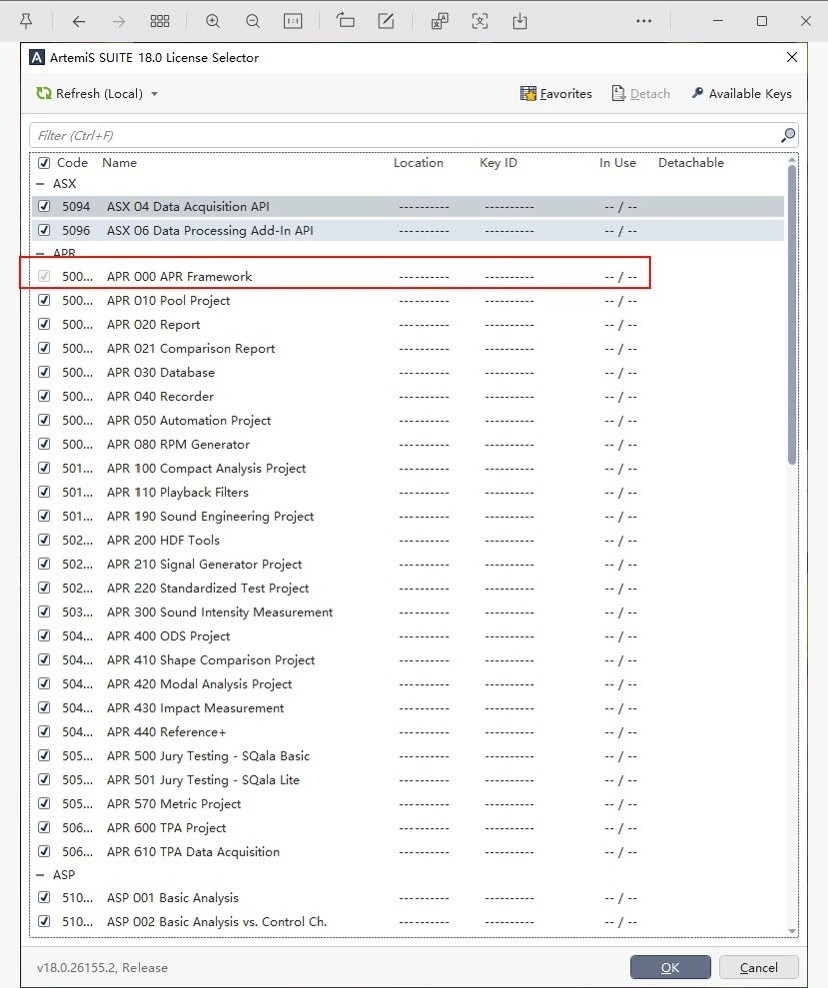Sort by the Location column header

(418, 163)
